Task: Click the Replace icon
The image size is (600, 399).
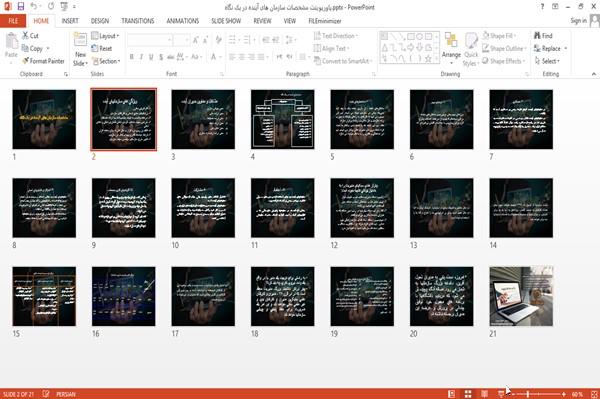Action: [538, 49]
